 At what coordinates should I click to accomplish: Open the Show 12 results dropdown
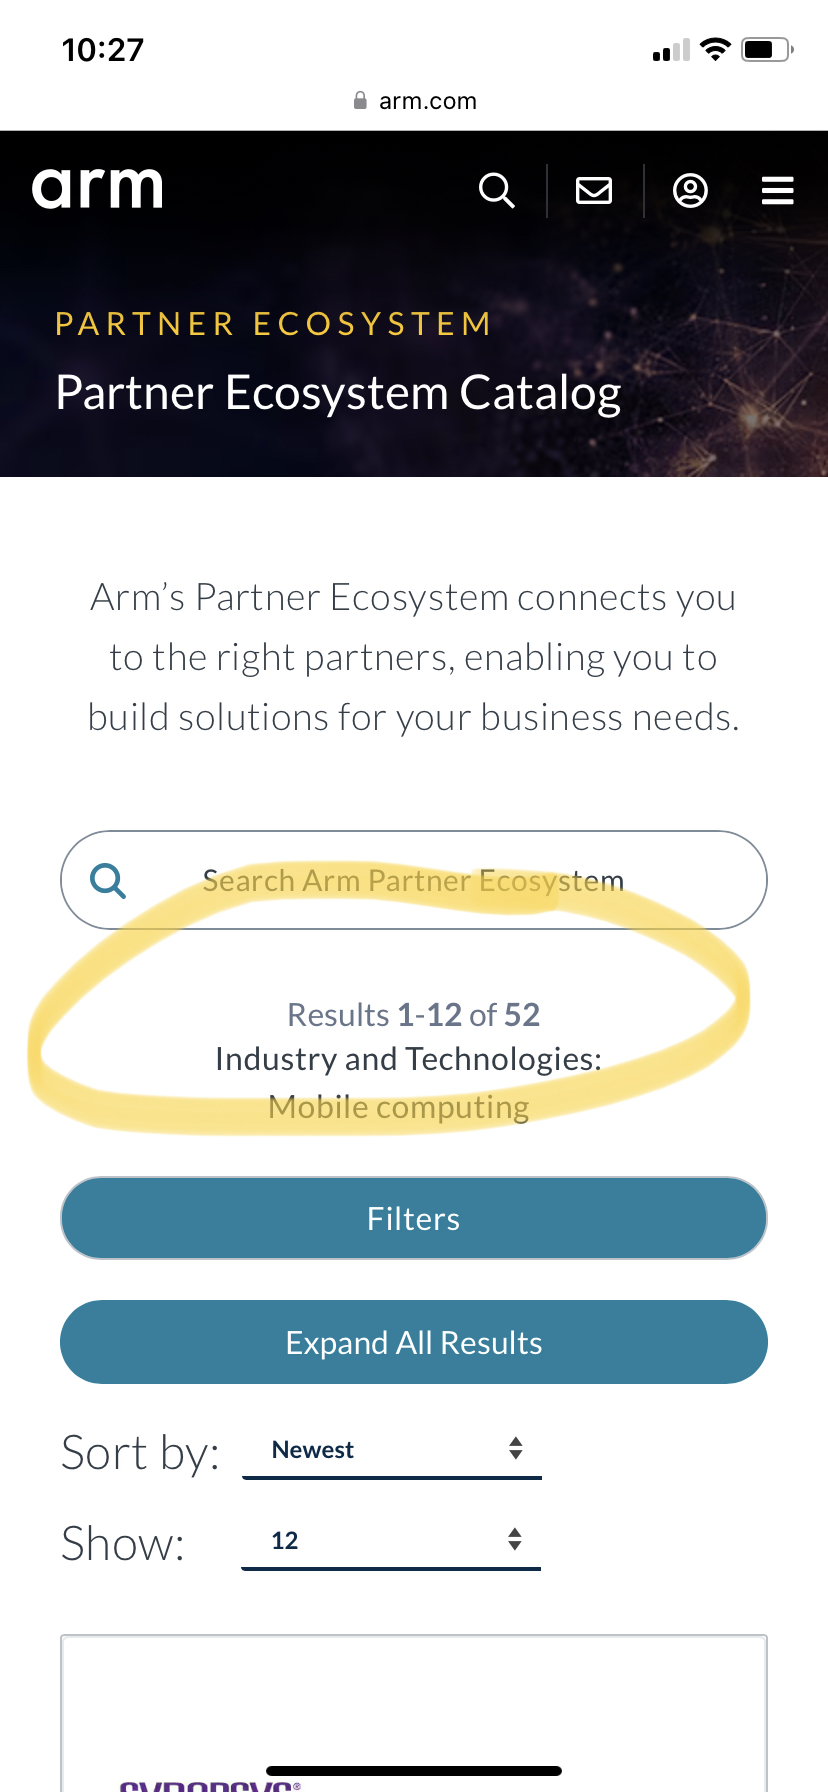(x=390, y=1541)
